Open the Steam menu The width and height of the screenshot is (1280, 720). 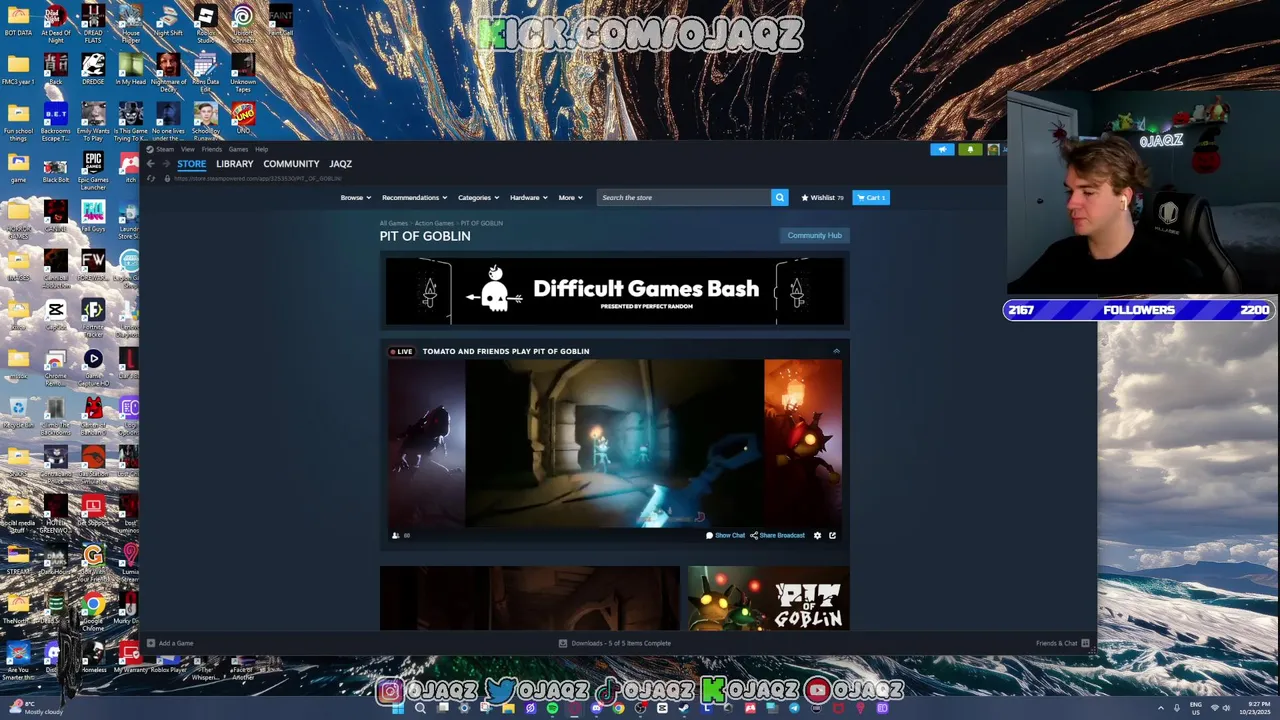pos(165,149)
